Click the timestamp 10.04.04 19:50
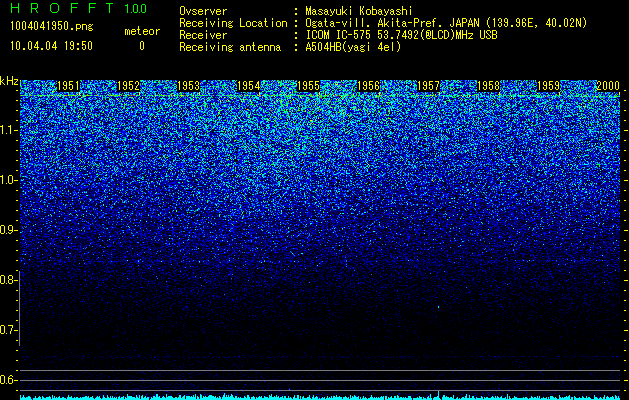The image size is (629, 400). [x=51, y=46]
